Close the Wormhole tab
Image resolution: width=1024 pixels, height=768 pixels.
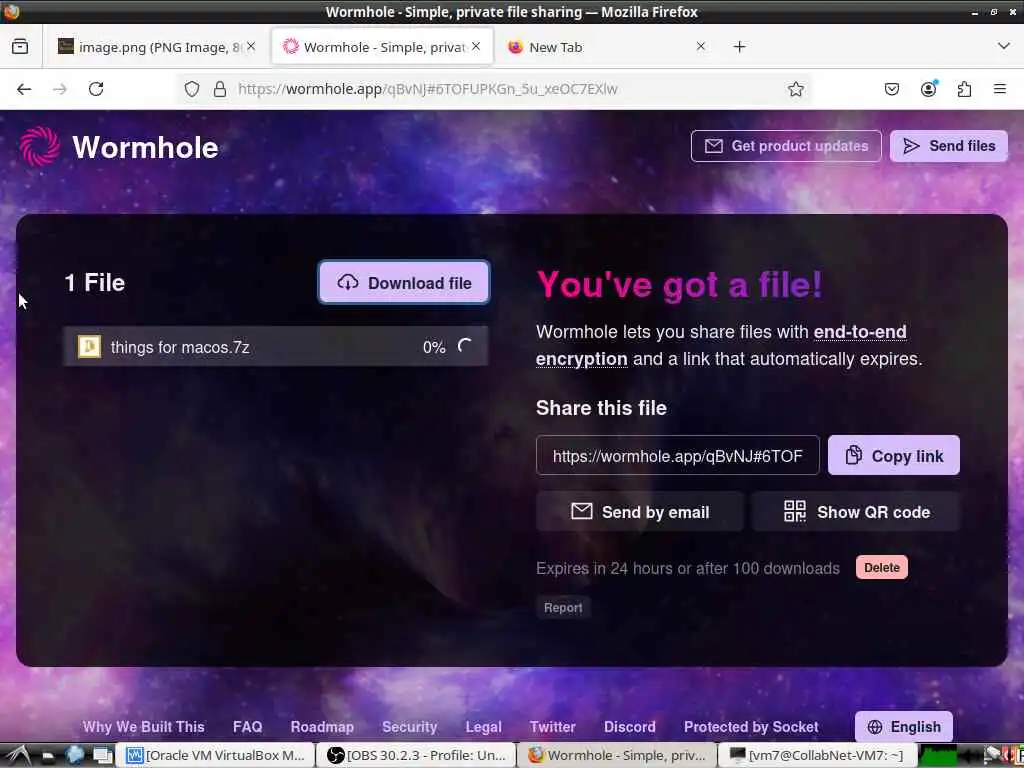coord(476,46)
